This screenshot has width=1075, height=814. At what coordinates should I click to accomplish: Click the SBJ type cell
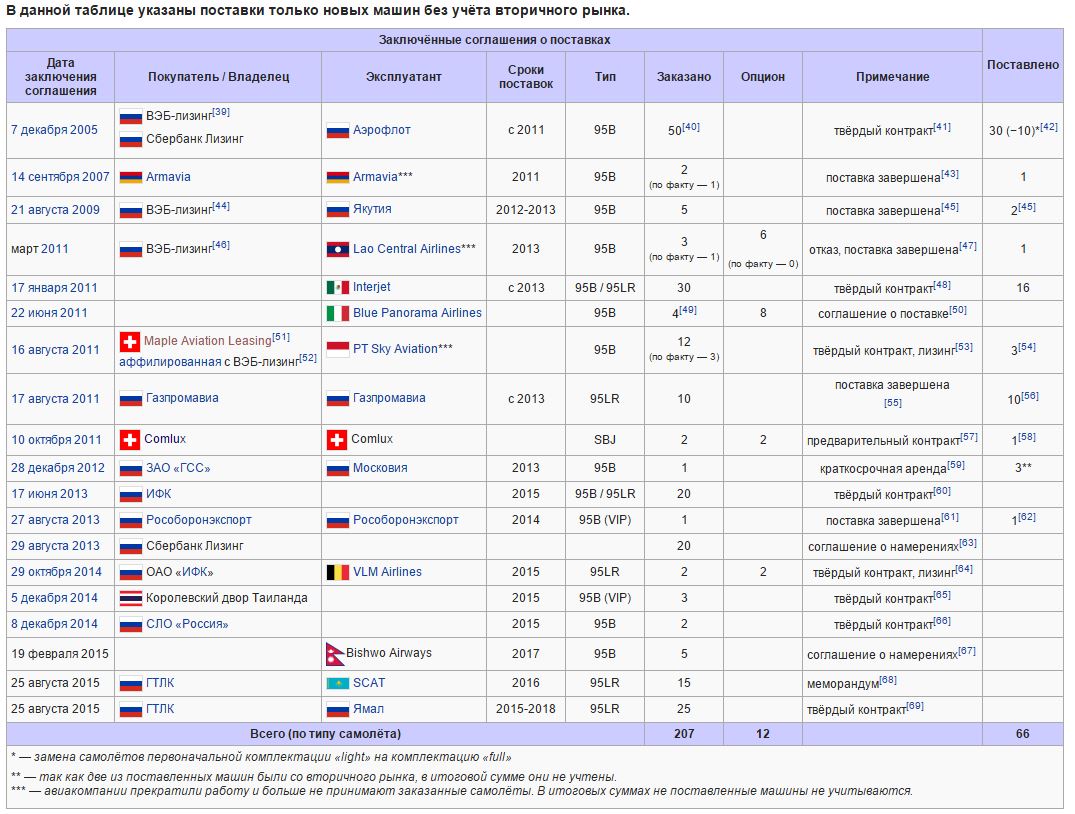click(605, 439)
